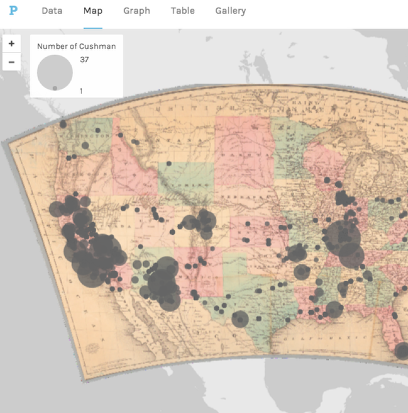Click the large circle cluster in Arizona

pyautogui.click(x=163, y=282)
